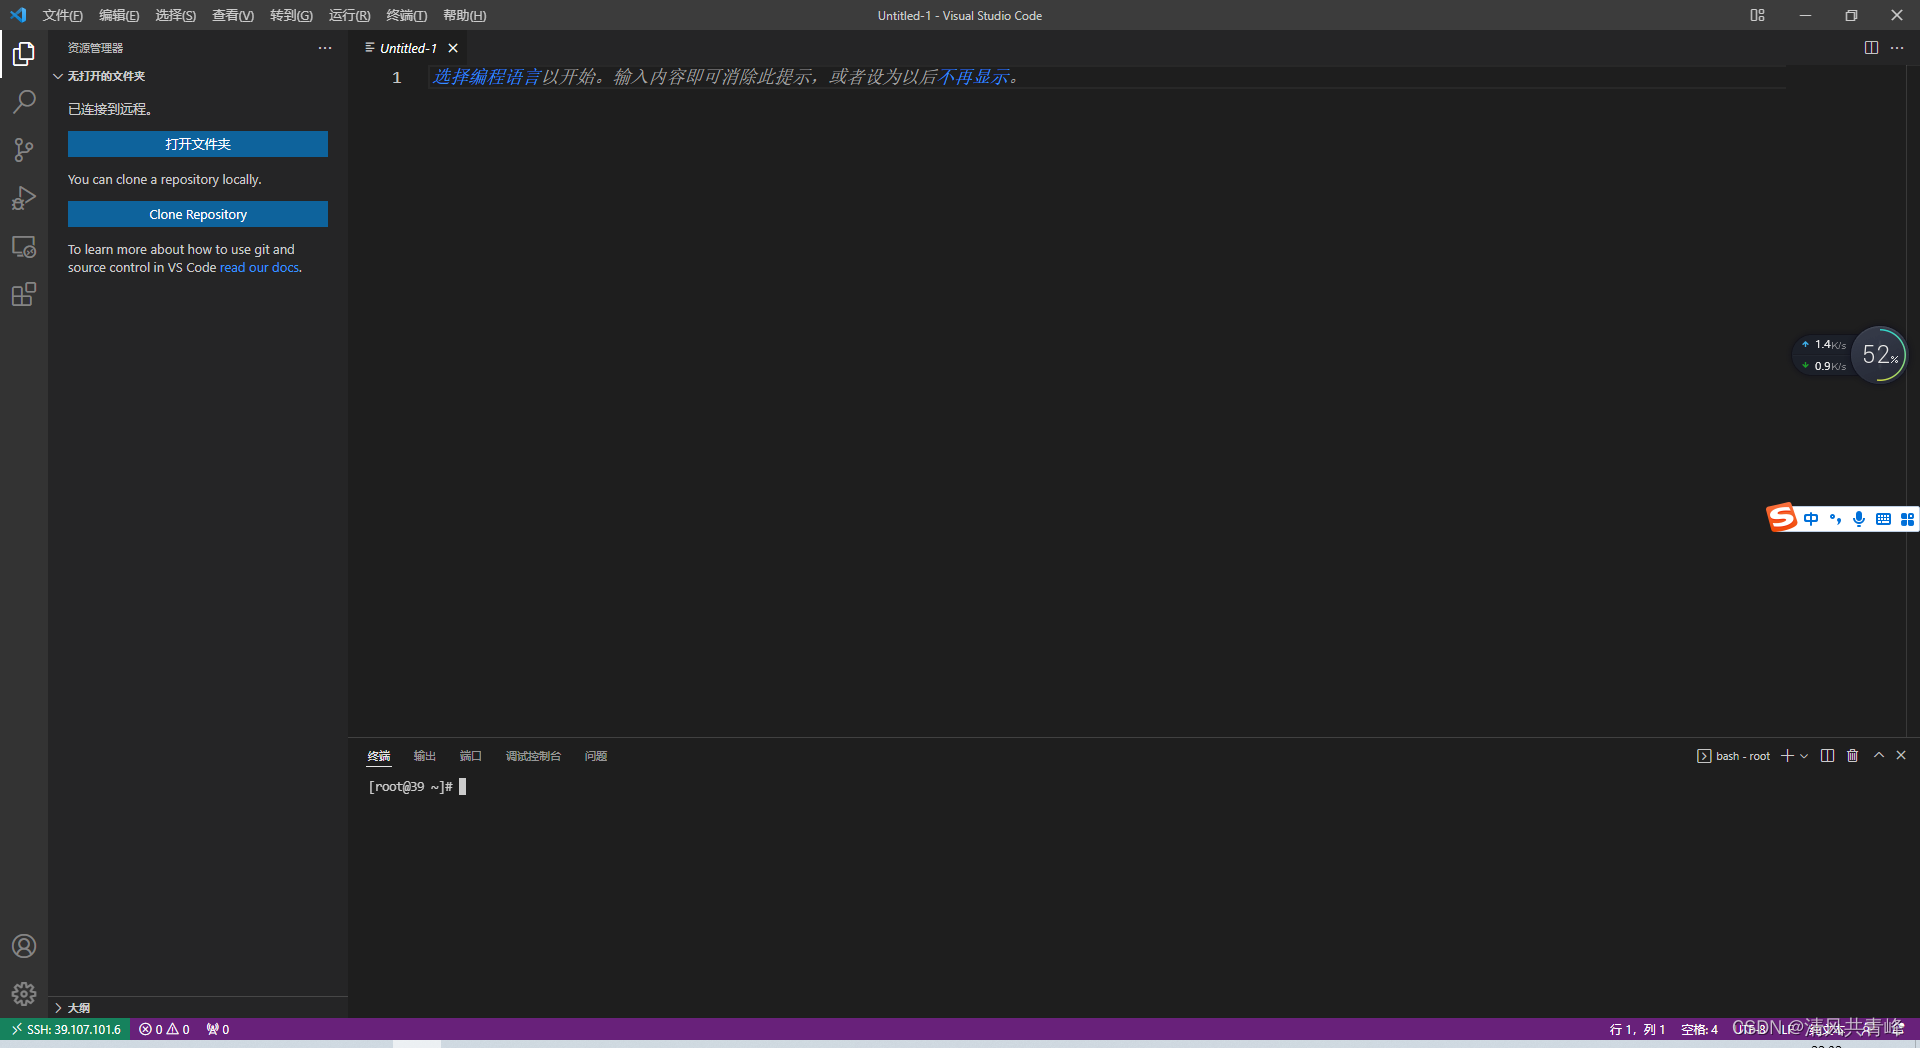This screenshot has width=1920, height=1048.
Task: Click the 资源管理器 panel title
Action: point(95,48)
